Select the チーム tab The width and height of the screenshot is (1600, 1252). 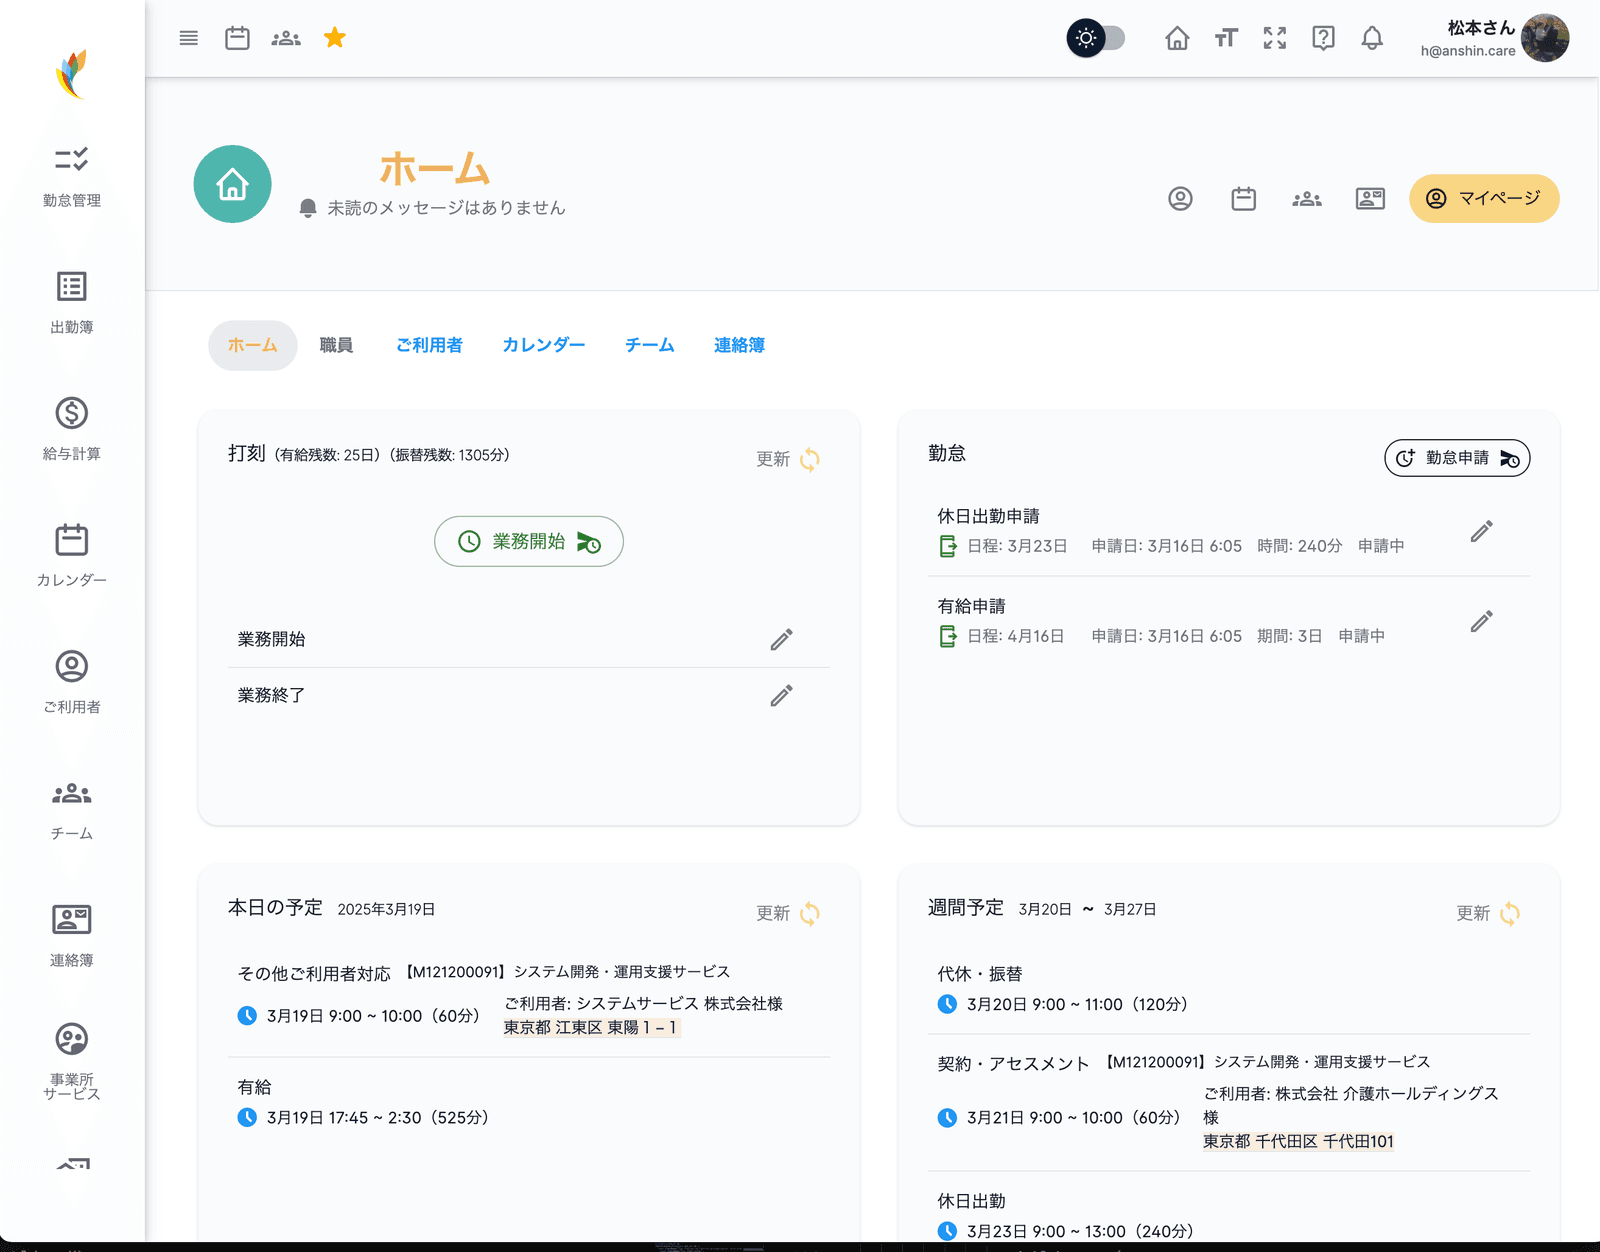click(650, 345)
